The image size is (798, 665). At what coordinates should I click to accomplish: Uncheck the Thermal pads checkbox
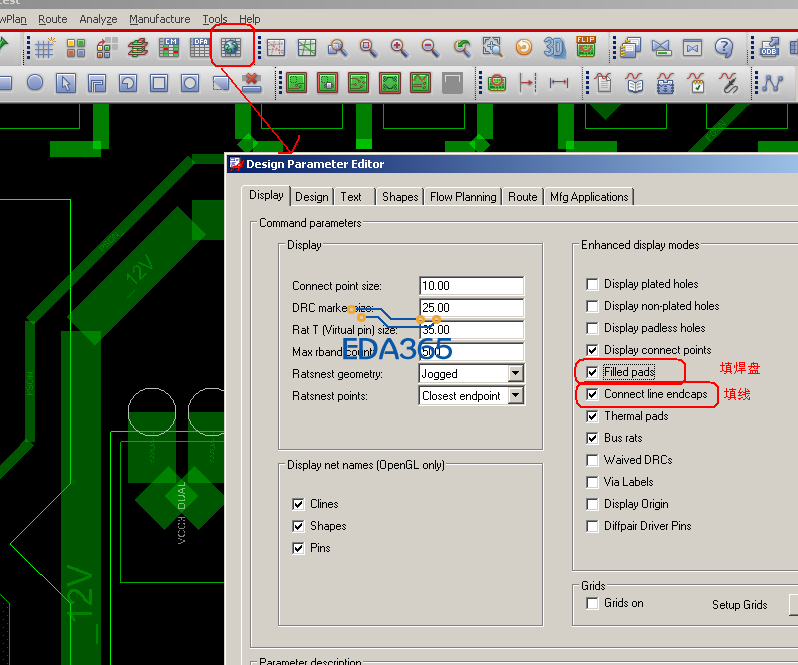592,416
